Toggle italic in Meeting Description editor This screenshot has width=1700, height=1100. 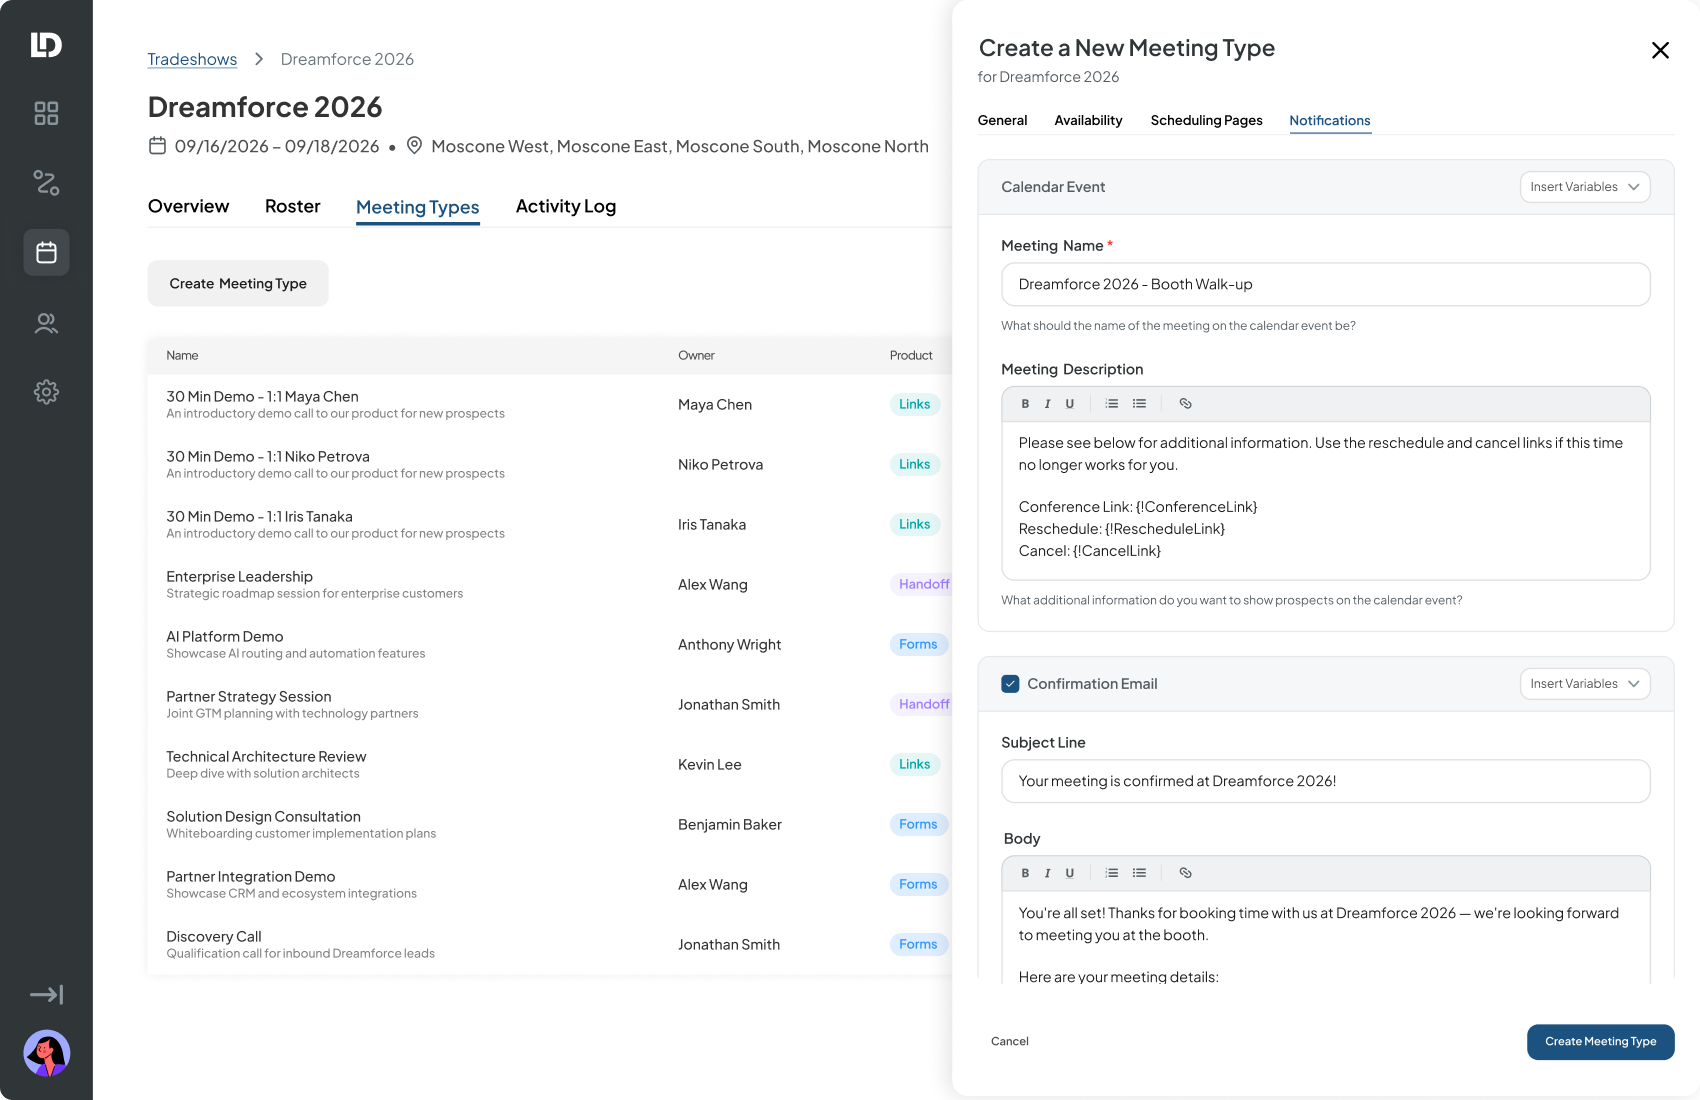click(1047, 404)
